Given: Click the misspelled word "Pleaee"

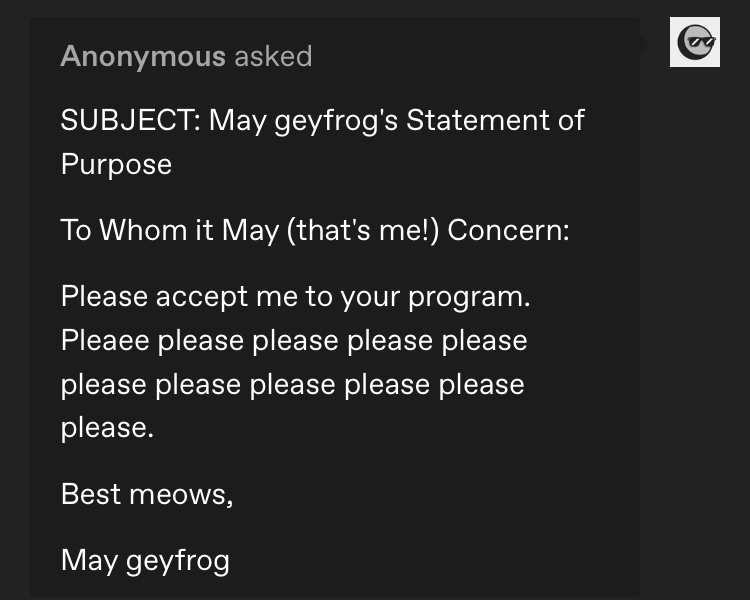Looking at the screenshot, I should coord(104,340).
